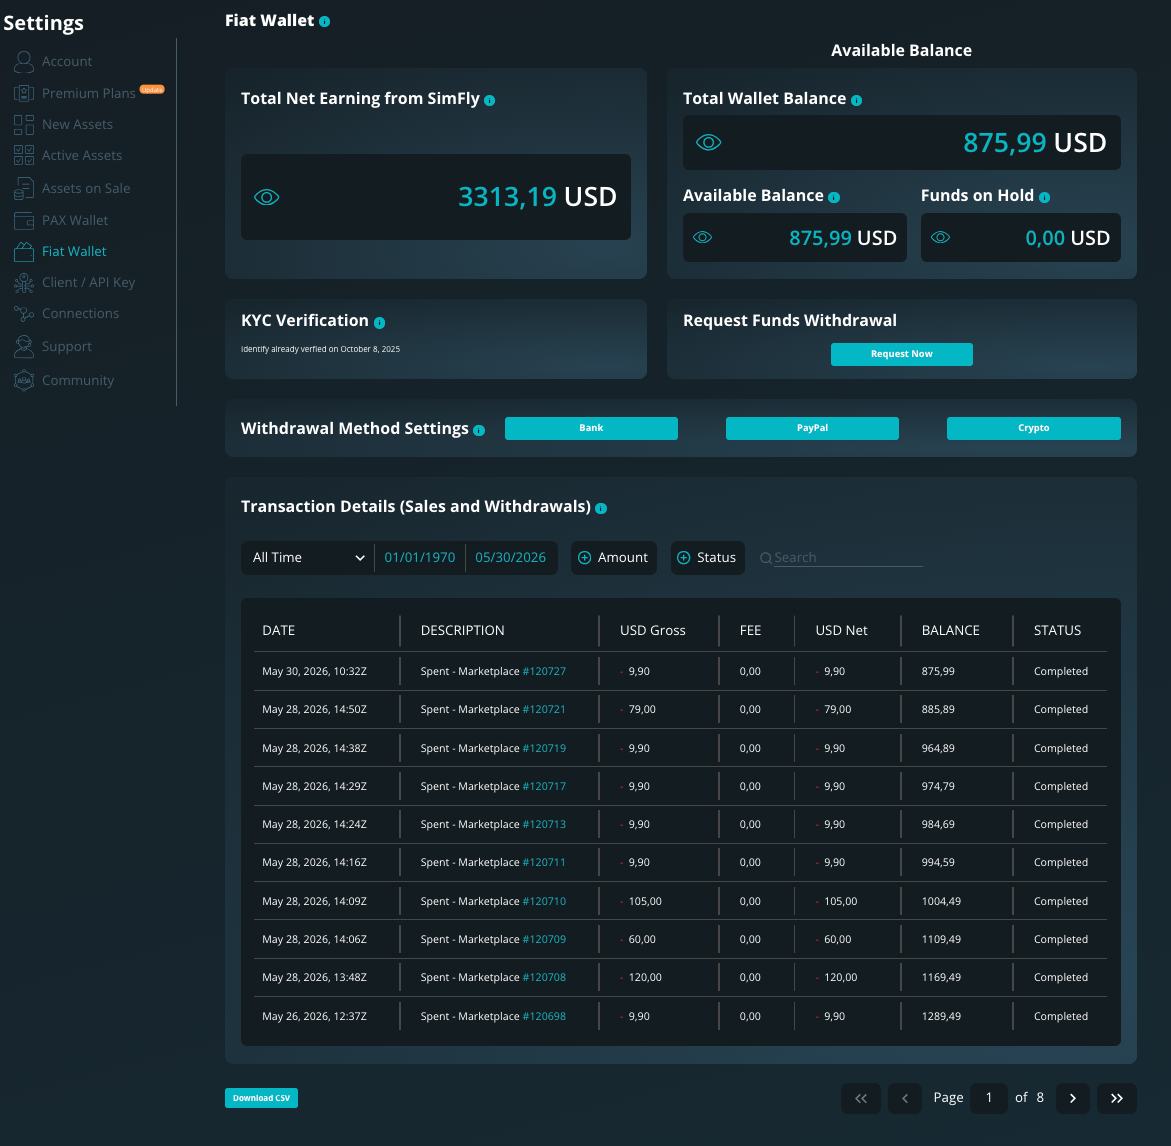Click the Assets on Sale icon
This screenshot has width=1171, height=1146.
(x=24, y=188)
